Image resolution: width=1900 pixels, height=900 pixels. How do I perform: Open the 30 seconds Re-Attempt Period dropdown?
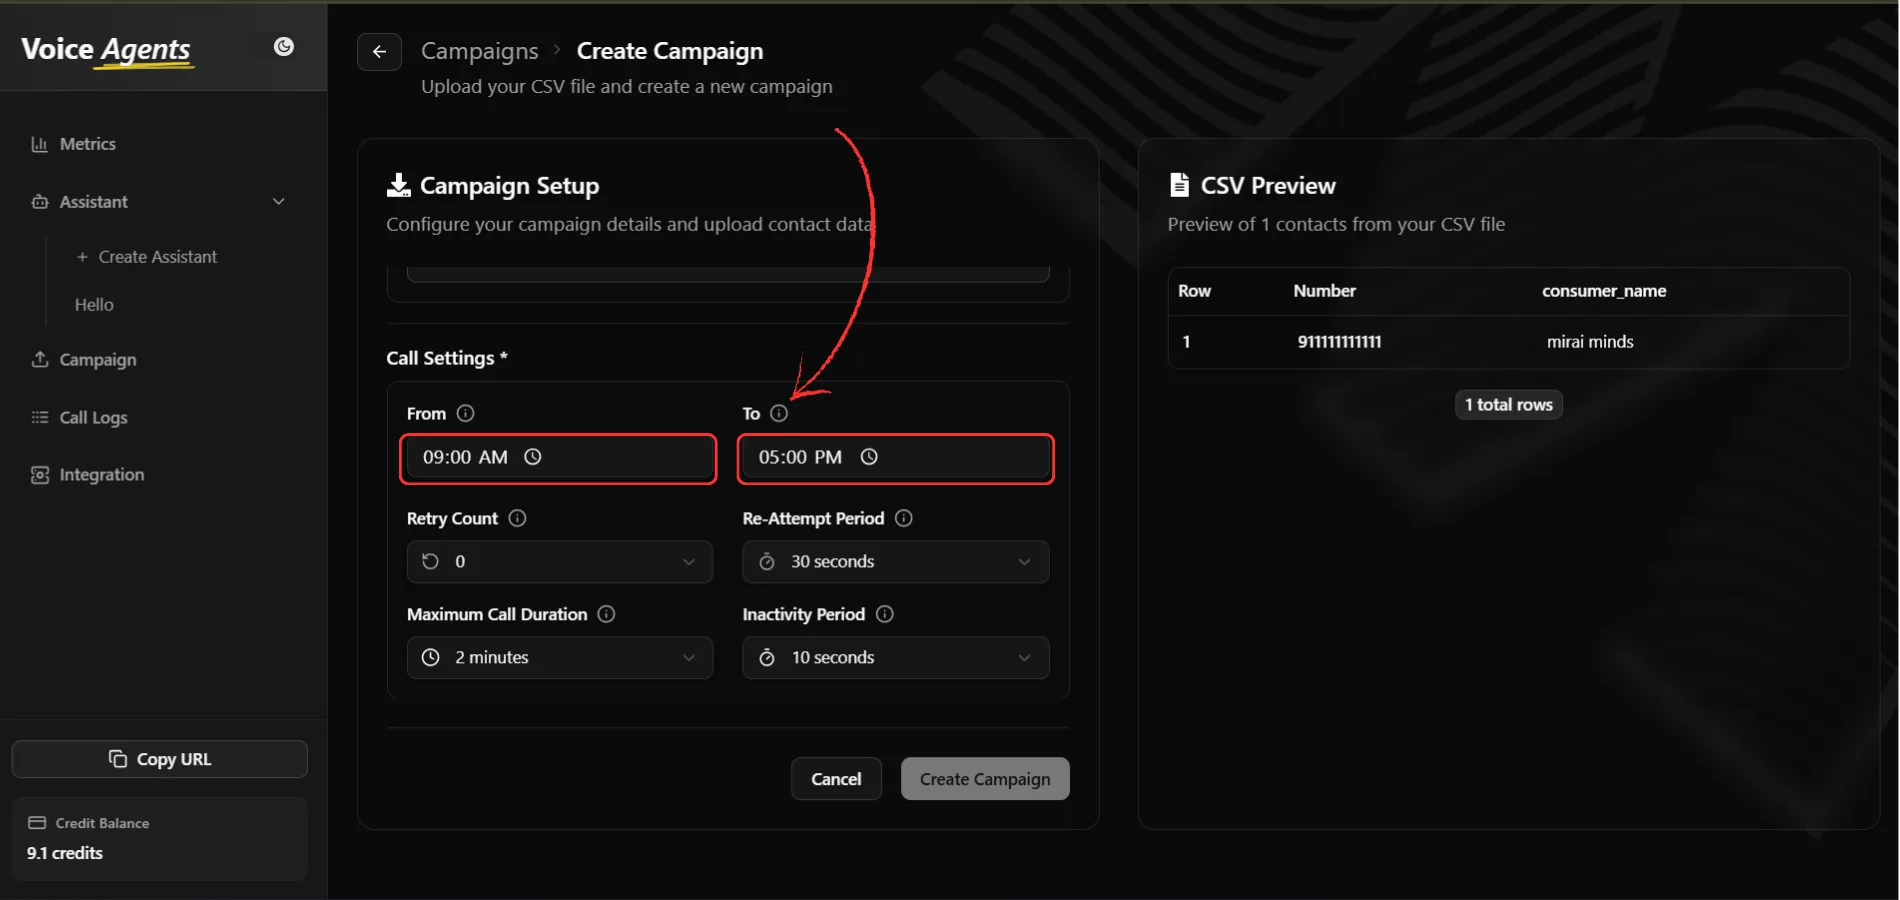[x=896, y=562]
